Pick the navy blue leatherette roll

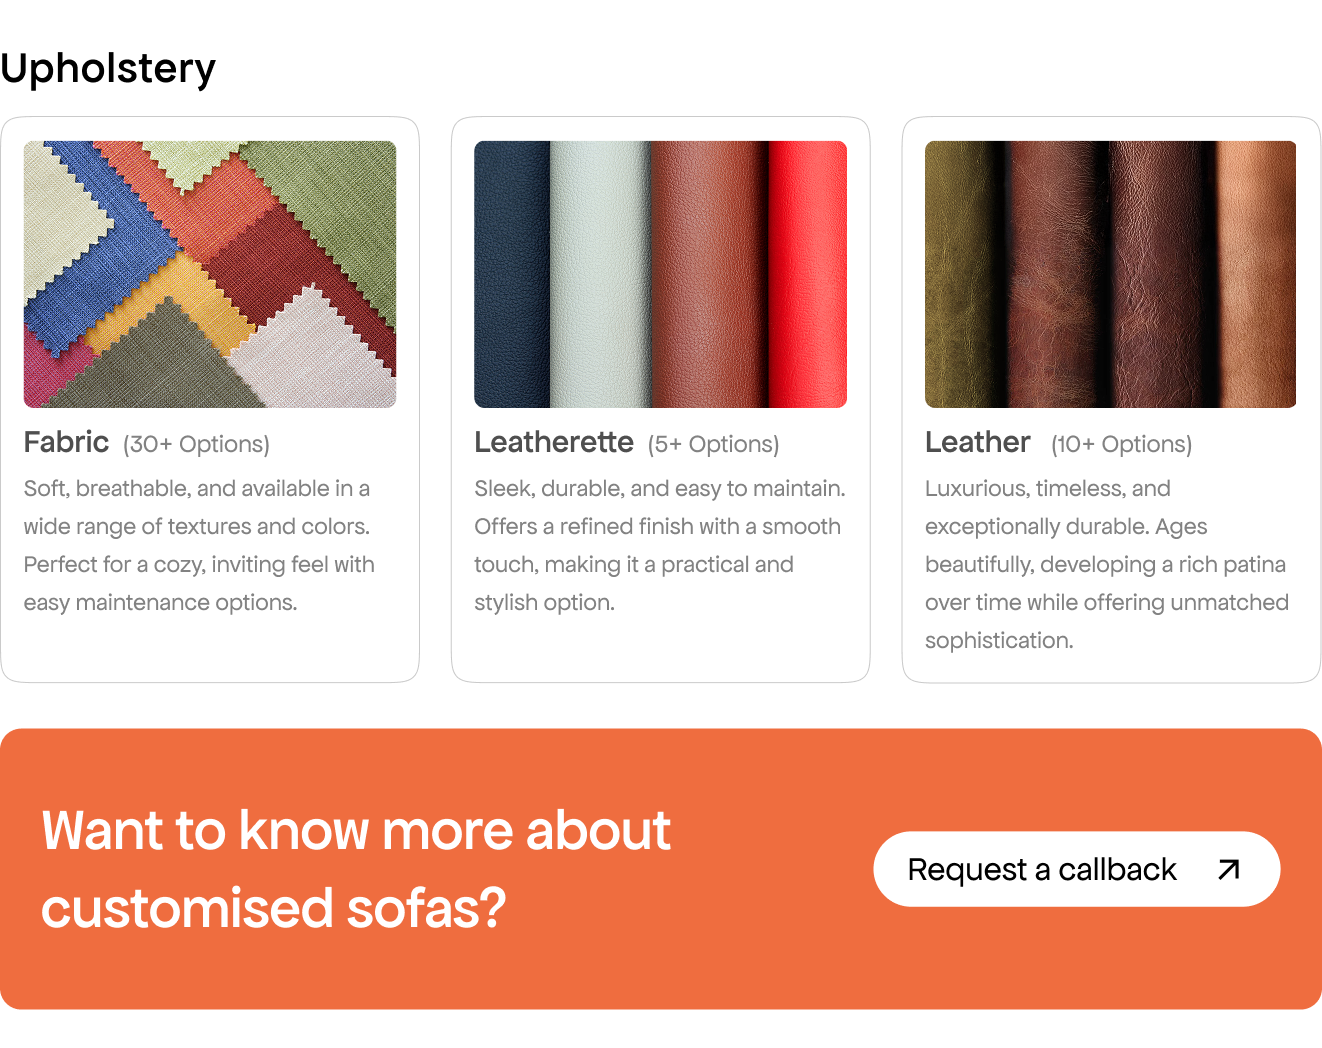512,274
